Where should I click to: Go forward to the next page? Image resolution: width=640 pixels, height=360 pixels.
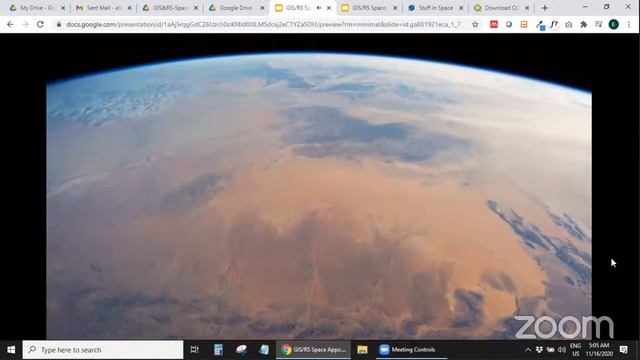click(x=25, y=24)
